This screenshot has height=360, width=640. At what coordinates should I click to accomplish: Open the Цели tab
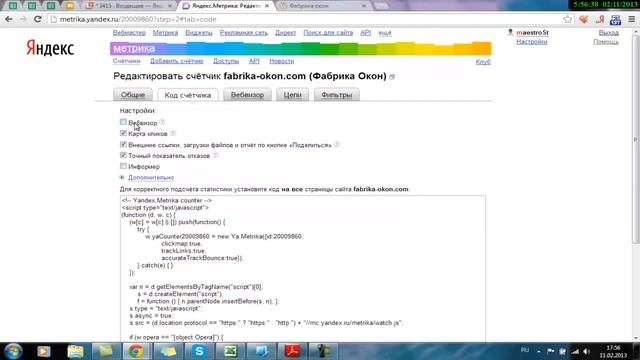pyautogui.click(x=293, y=95)
